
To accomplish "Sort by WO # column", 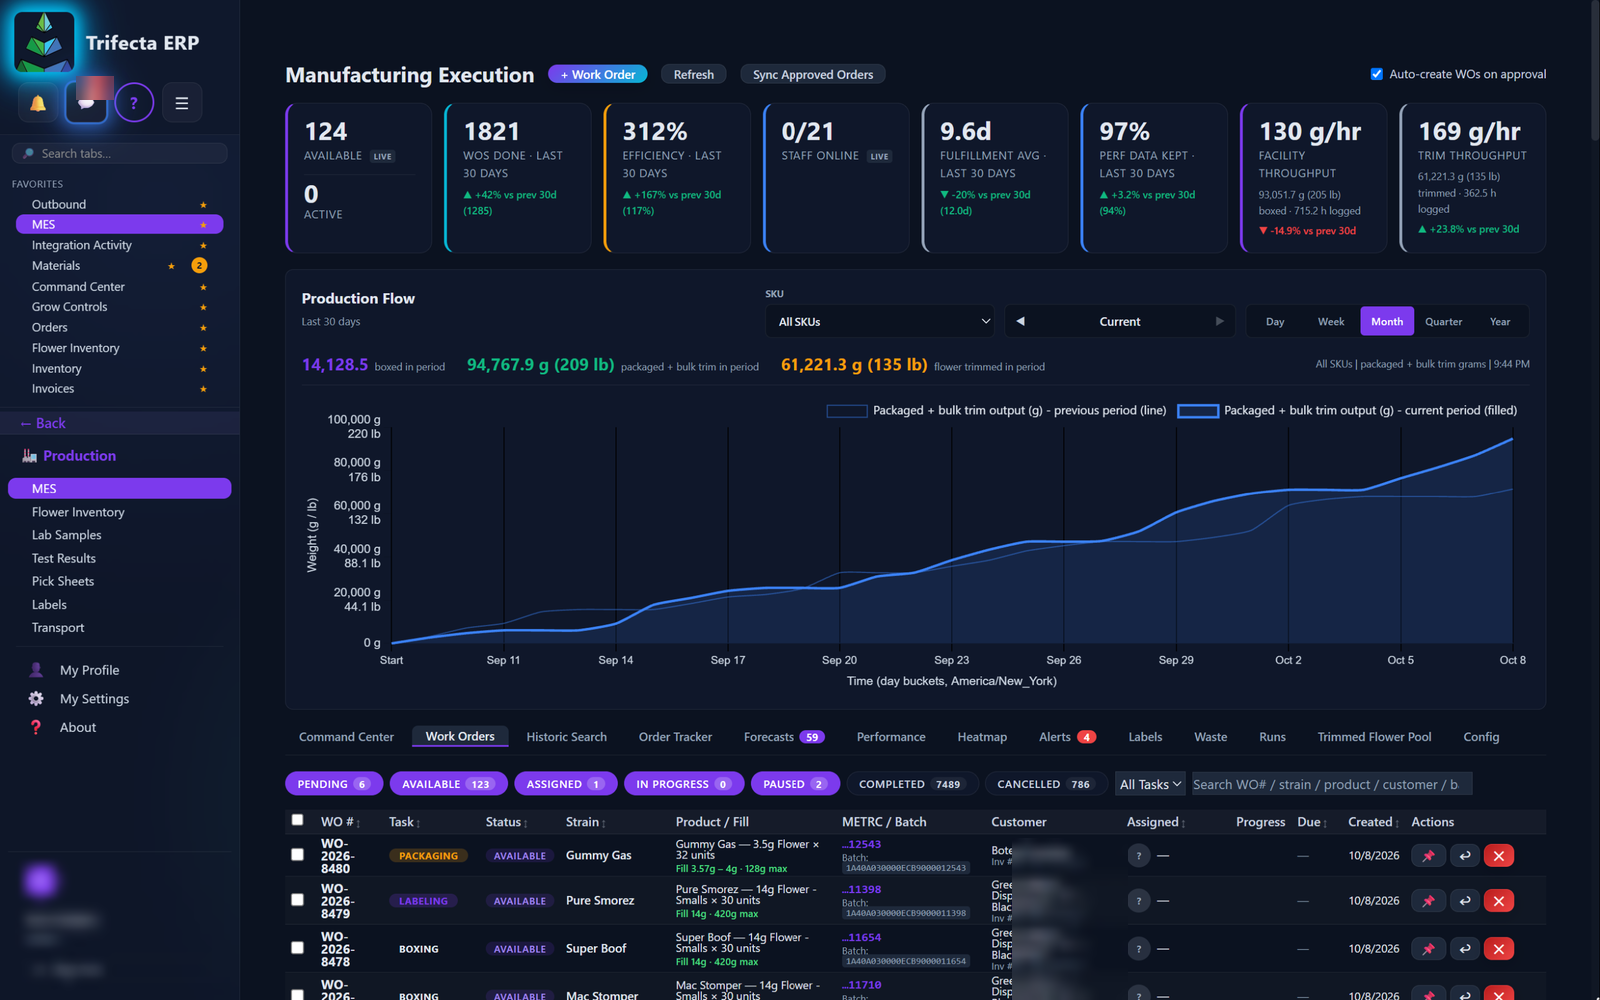I will [340, 822].
